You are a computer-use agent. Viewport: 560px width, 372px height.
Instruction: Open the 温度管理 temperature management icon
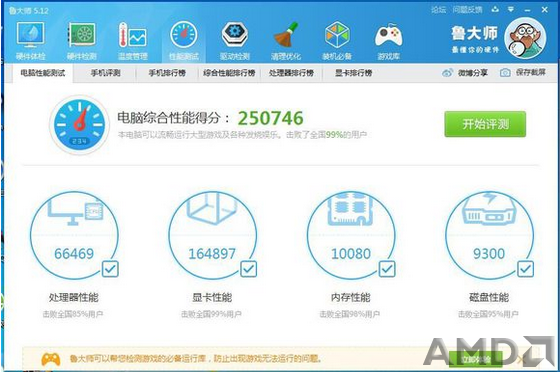coord(132,40)
